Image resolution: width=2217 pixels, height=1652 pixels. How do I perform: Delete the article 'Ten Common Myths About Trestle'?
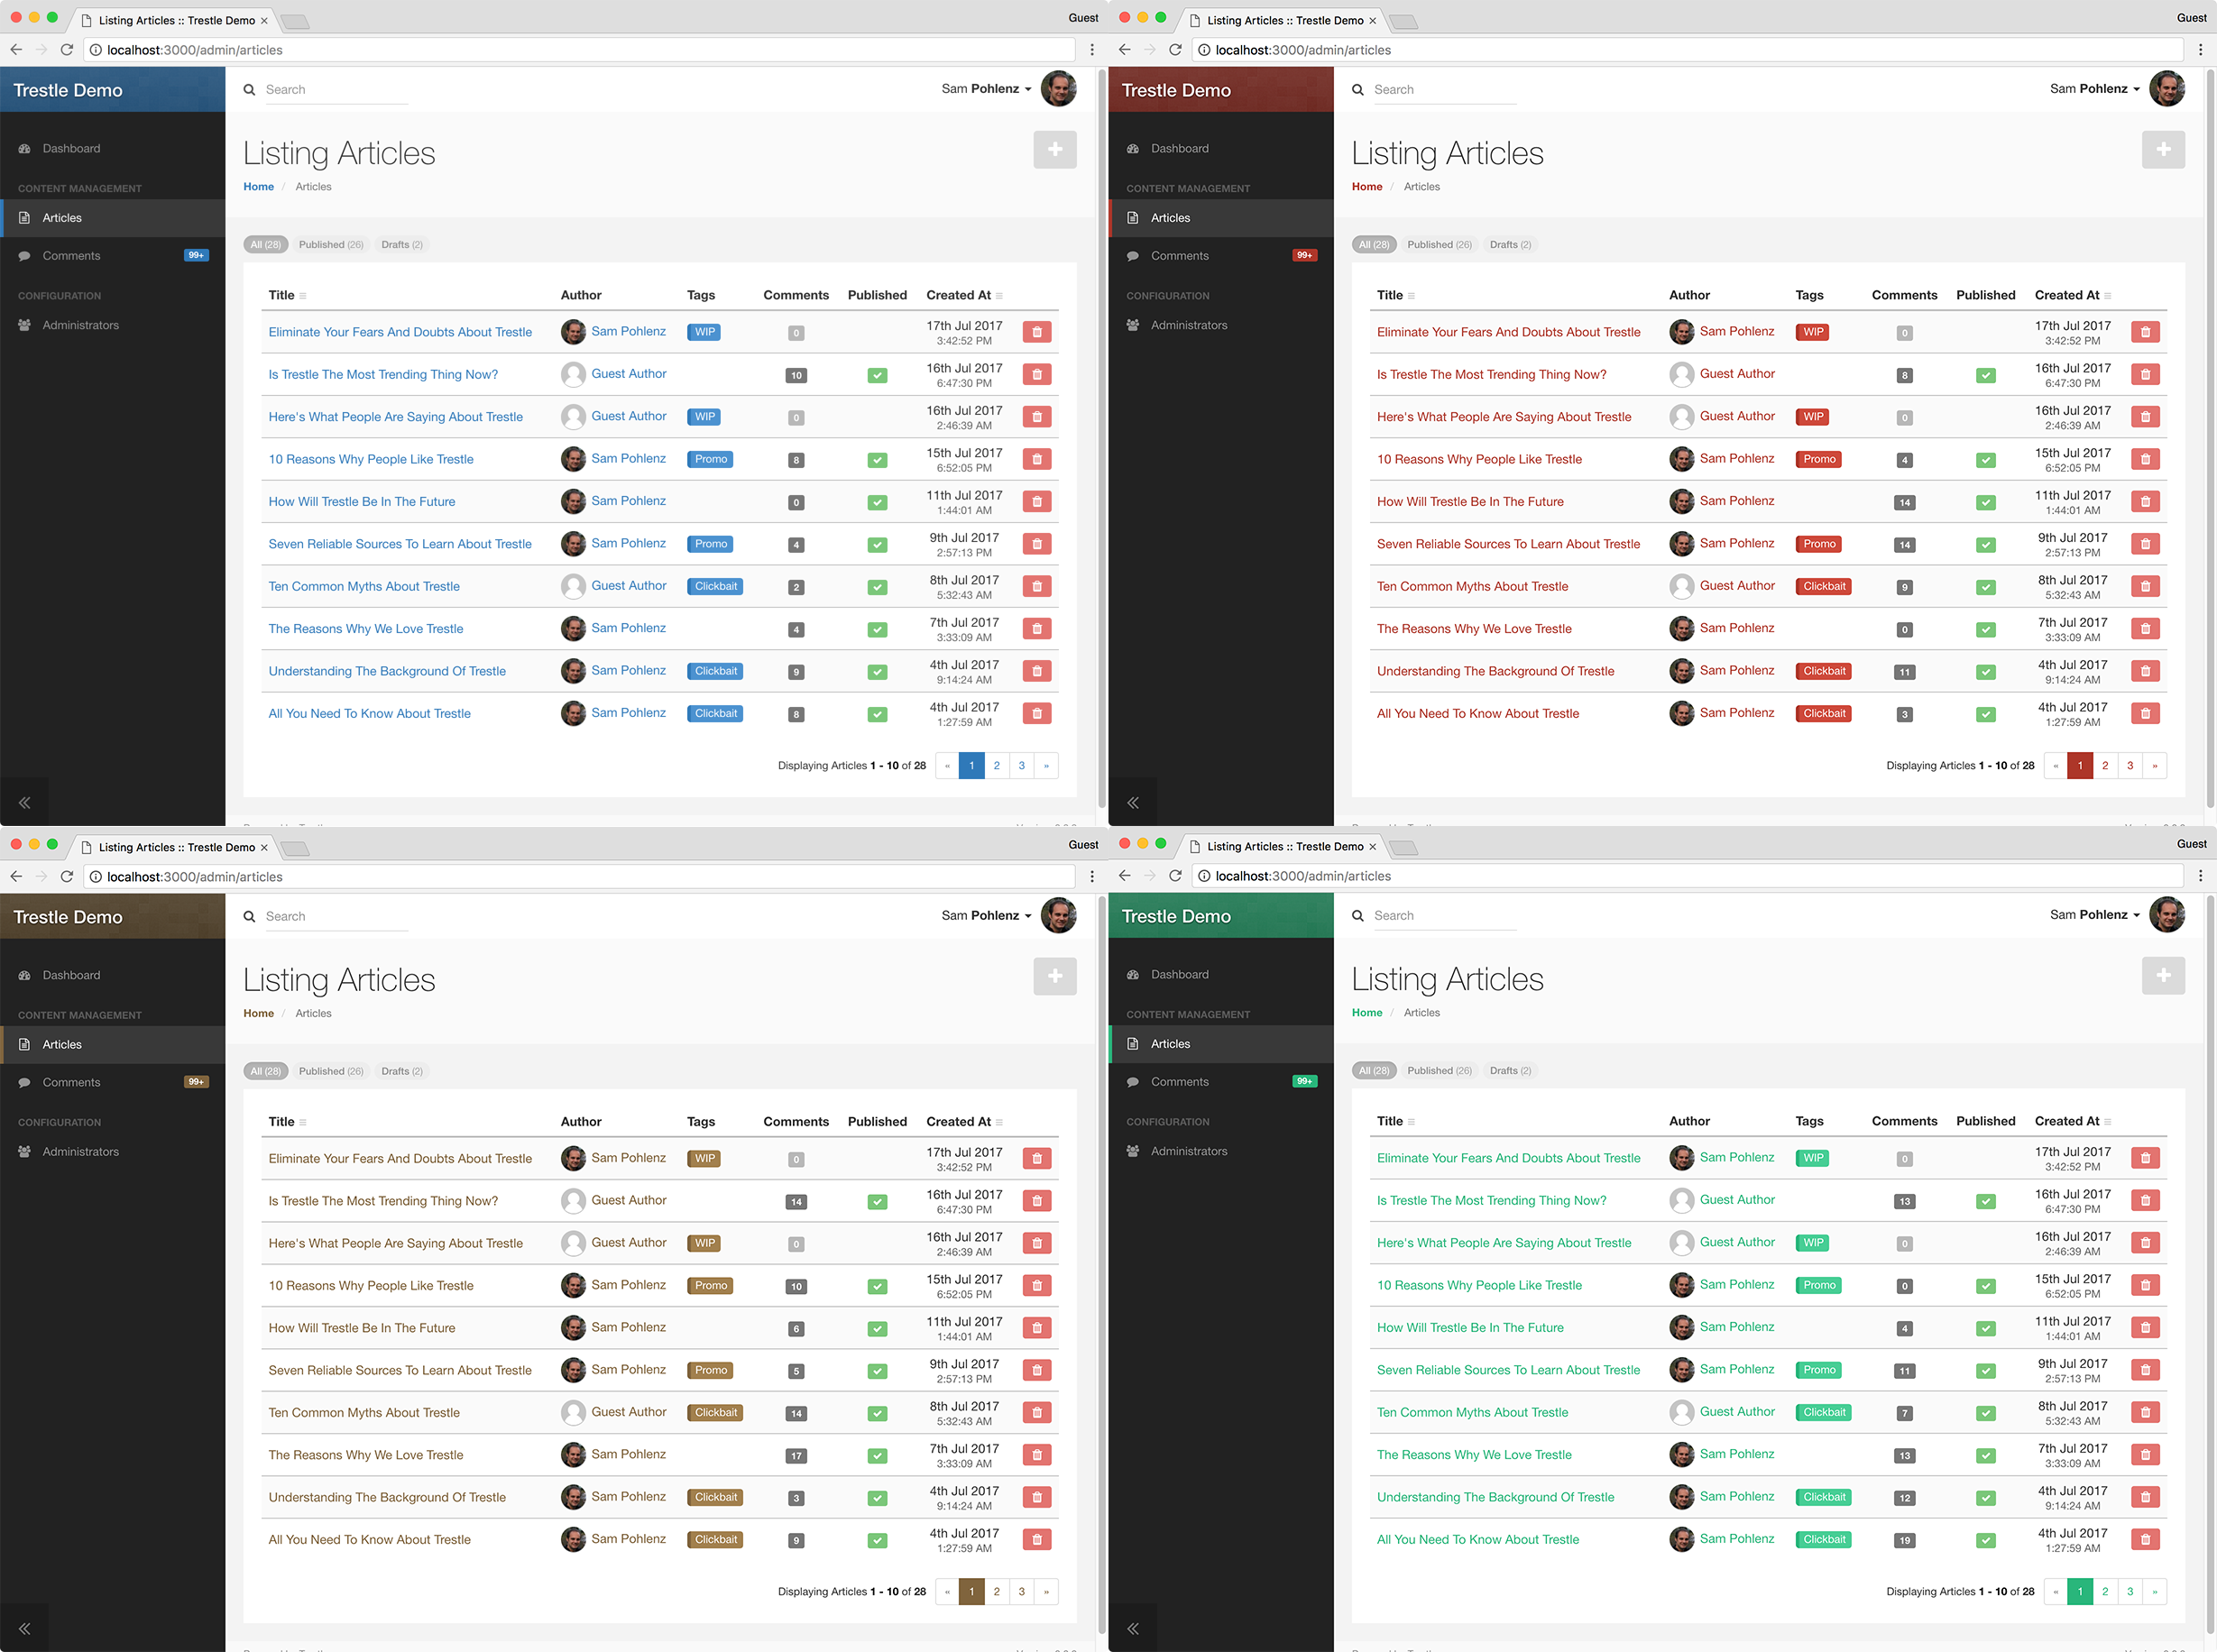tap(1037, 586)
